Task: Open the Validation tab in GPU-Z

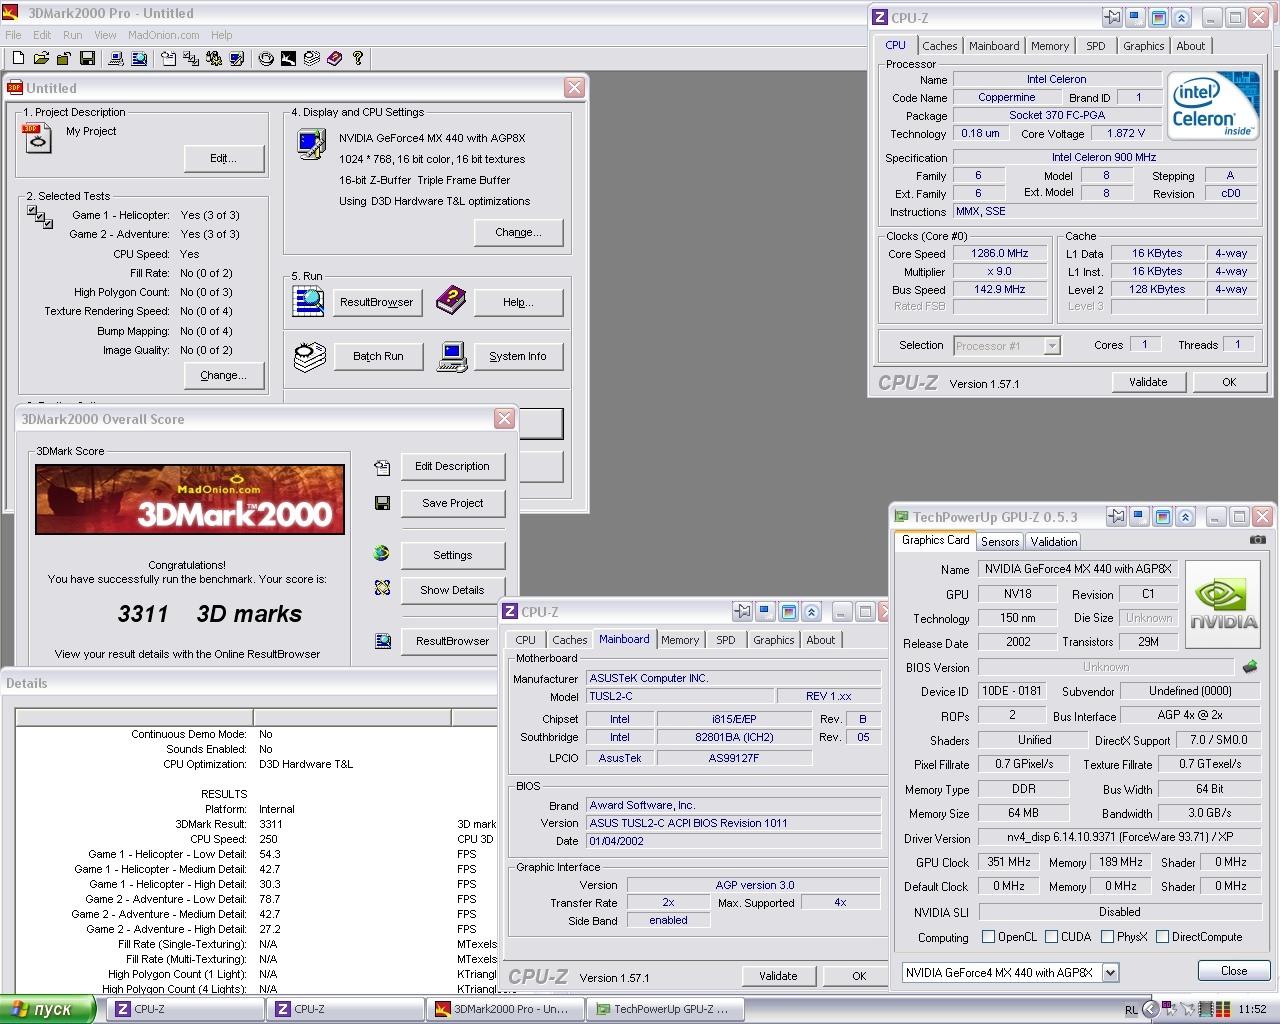Action: pos(1054,542)
